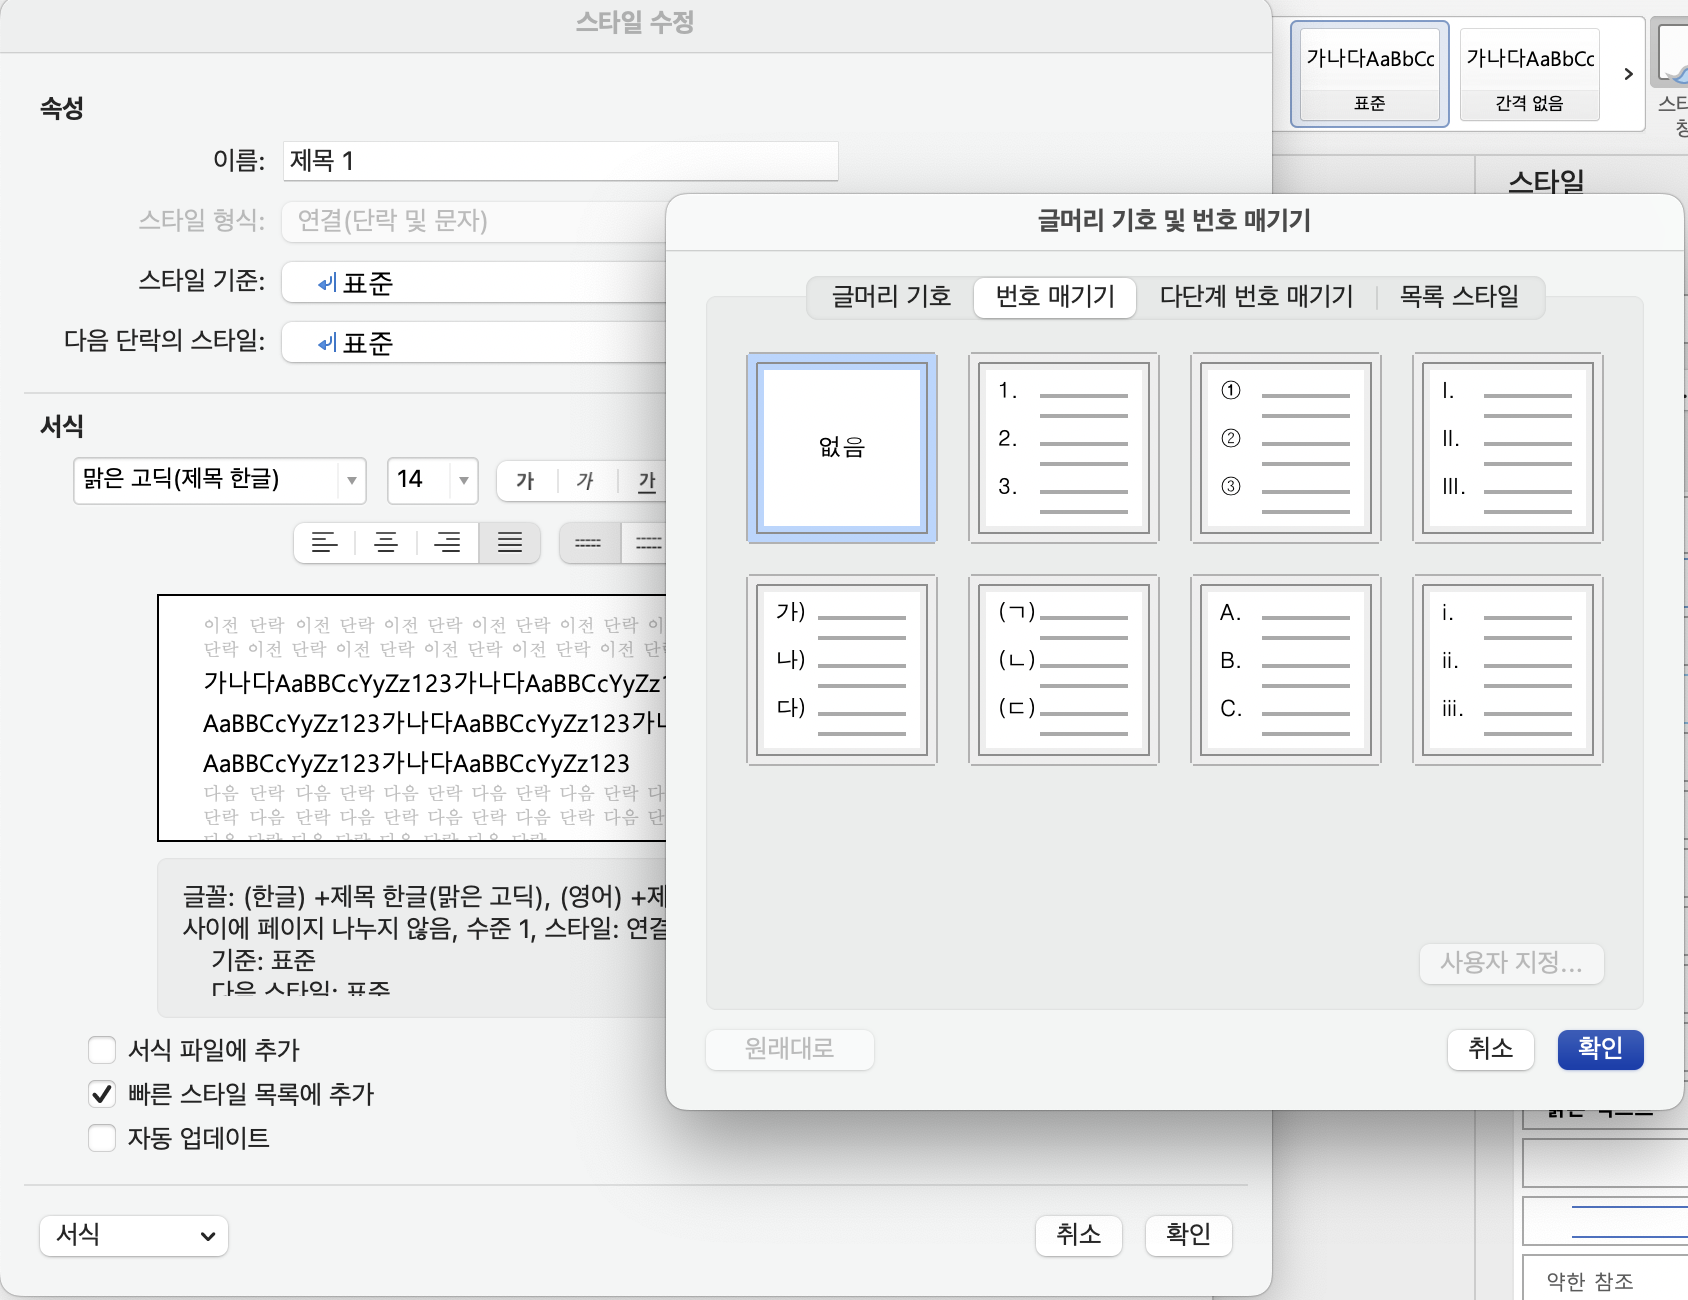
Task: Open the 스타일 기준 dropdown
Action: click(474, 283)
